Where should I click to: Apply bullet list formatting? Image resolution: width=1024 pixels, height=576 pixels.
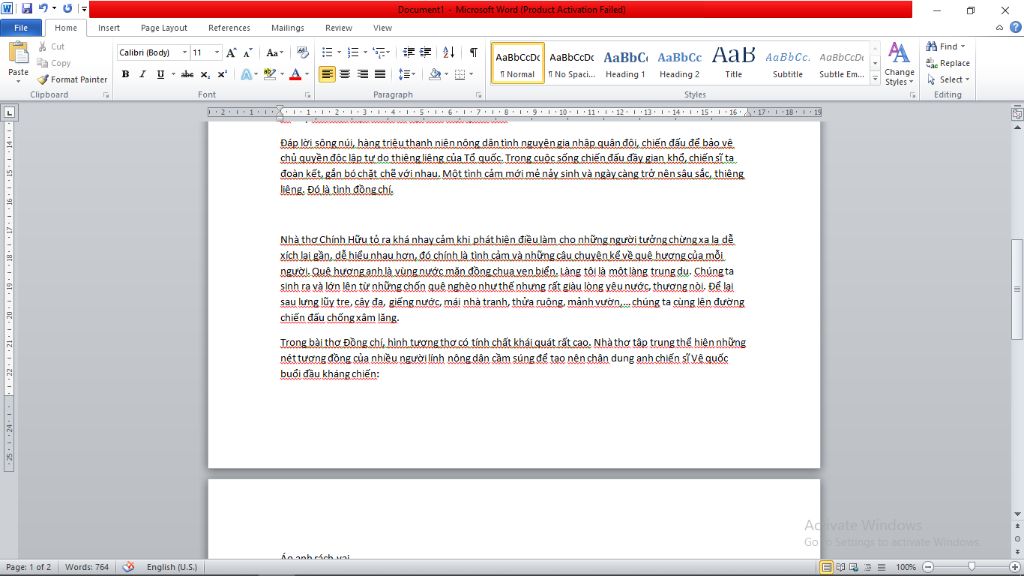pyautogui.click(x=327, y=52)
